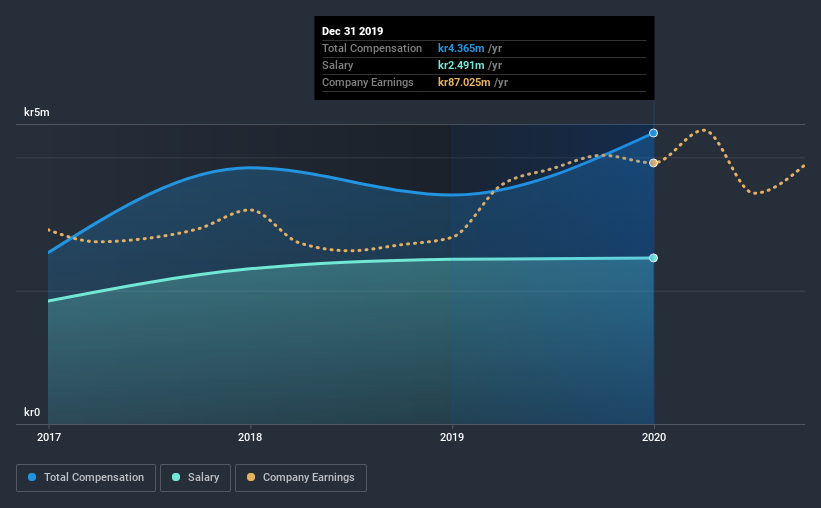Click the 2020 x-axis label

tap(654, 437)
